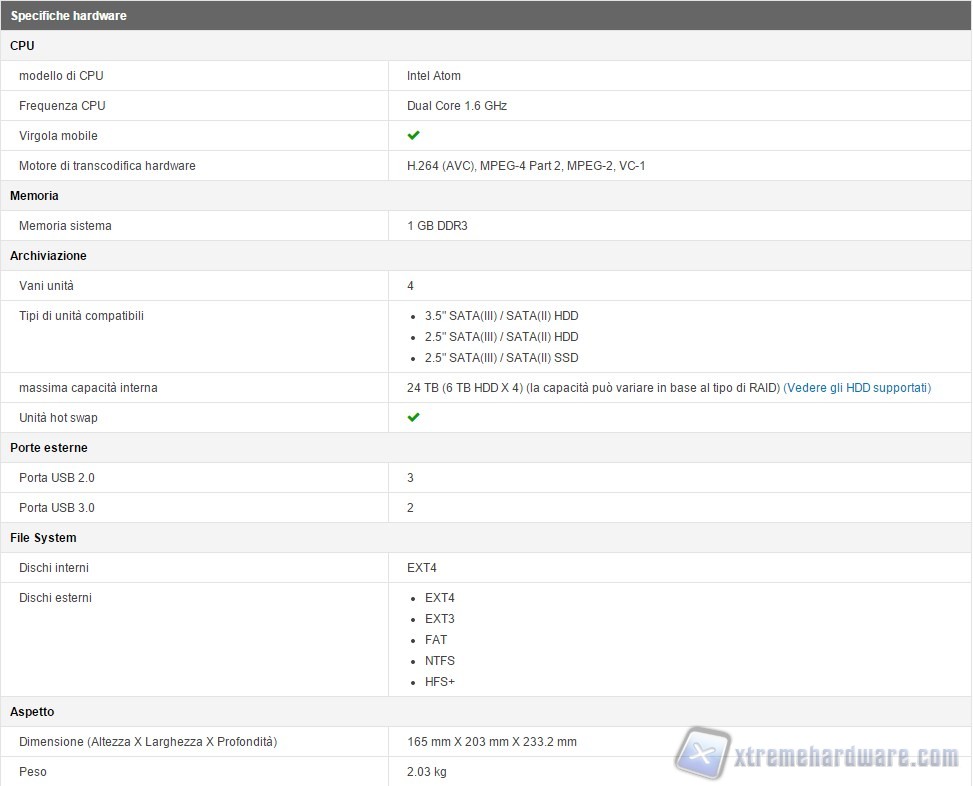Screen dimensions: 973x786
Task: Open the Vedere gli HDD supportati link
Action: (857, 387)
